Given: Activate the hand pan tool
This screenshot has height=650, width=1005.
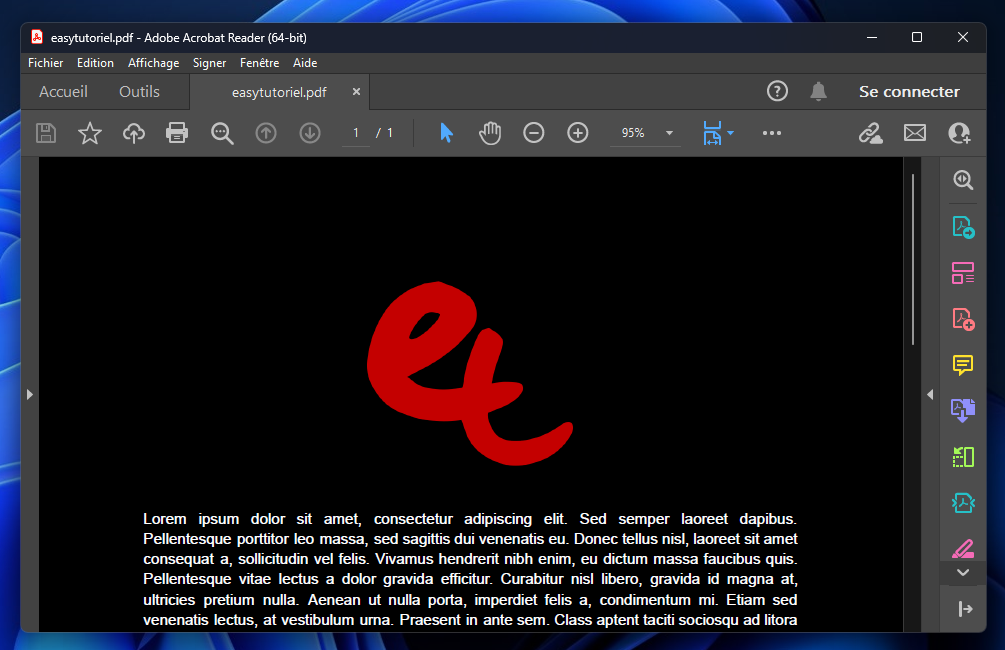Looking at the screenshot, I should tap(490, 133).
